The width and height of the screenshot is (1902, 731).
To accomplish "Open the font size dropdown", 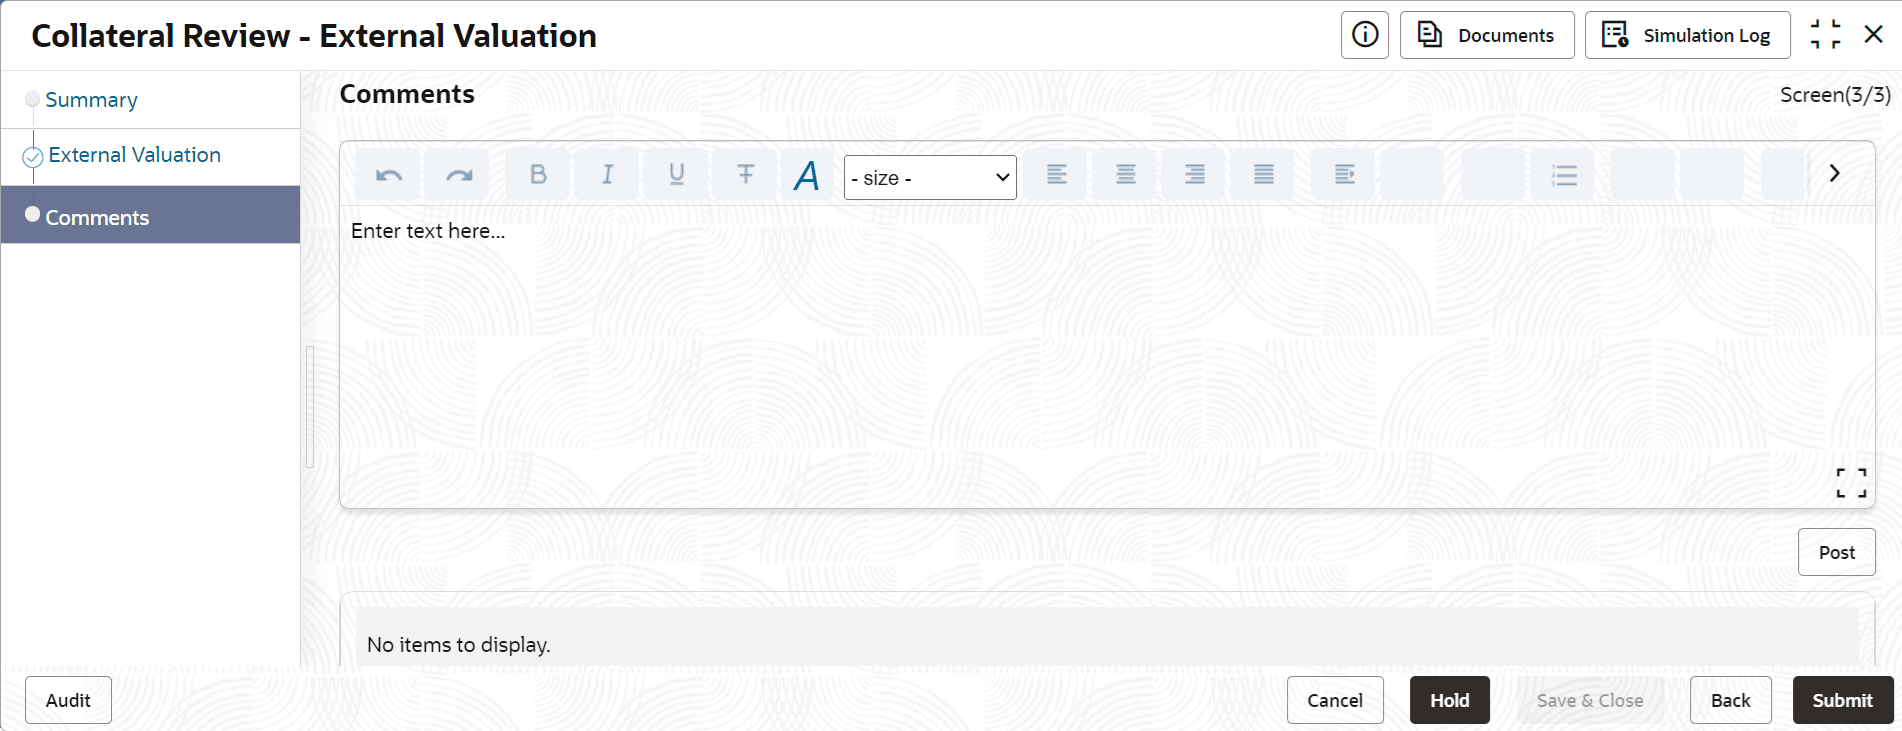I will tap(930, 177).
